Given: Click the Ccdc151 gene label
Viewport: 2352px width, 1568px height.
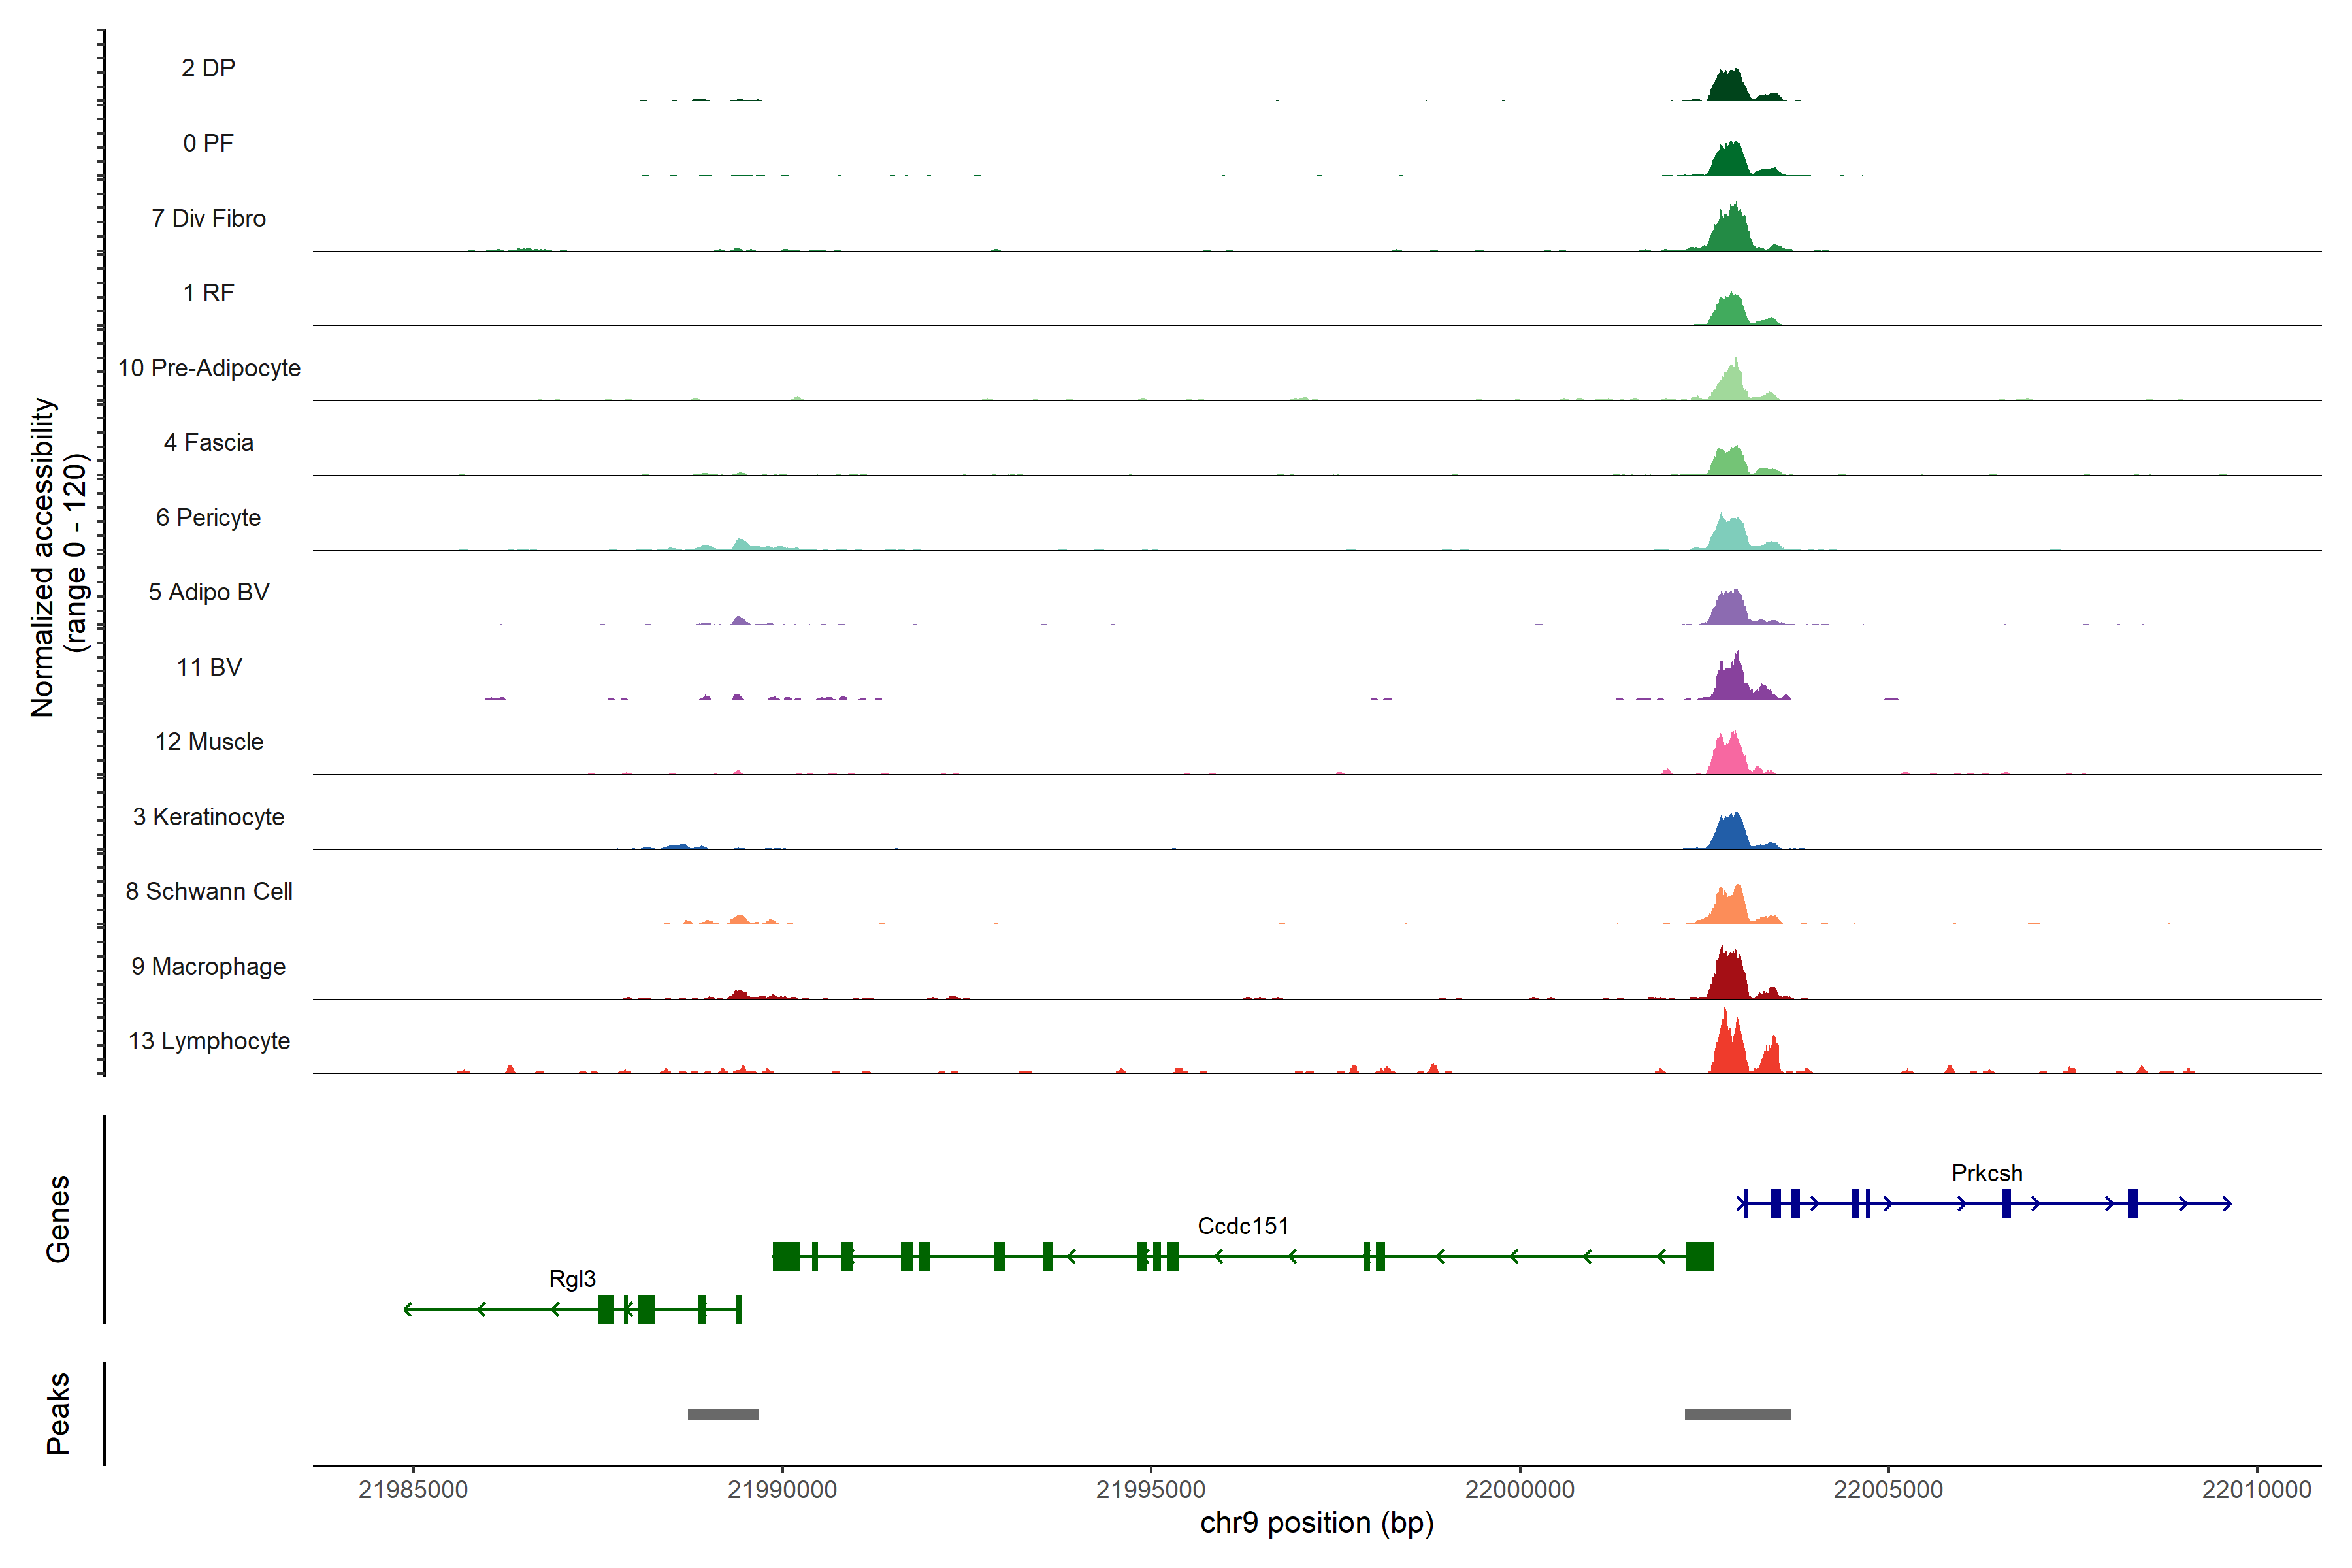Looking at the screenshot, I should 1242,1226.
